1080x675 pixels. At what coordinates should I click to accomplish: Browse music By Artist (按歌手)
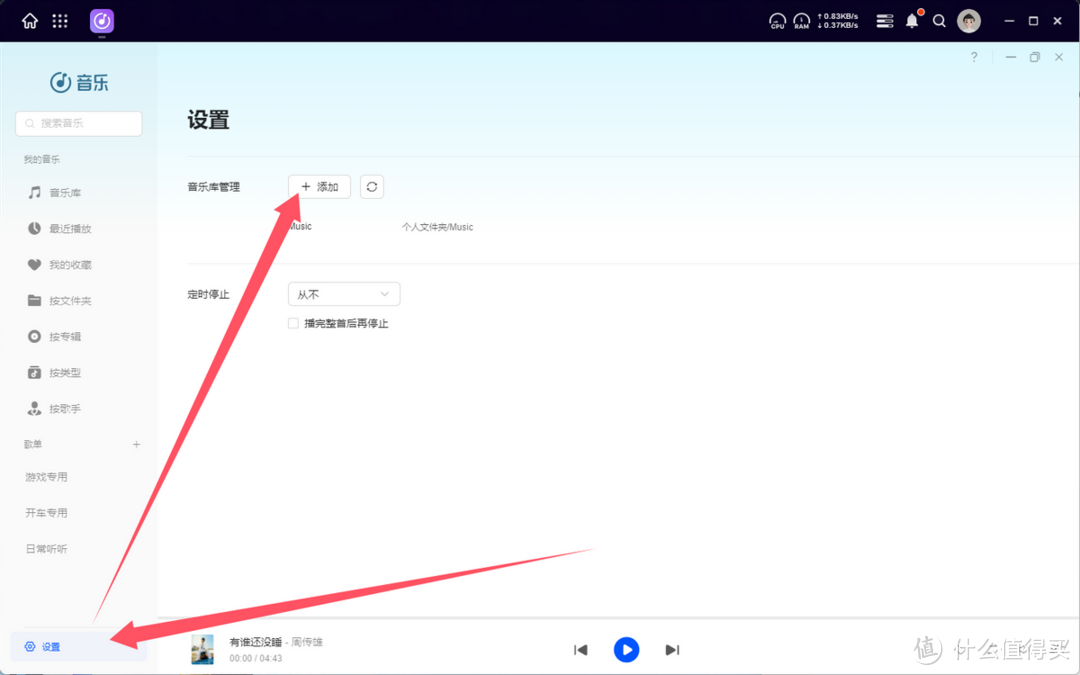point(62,408)
